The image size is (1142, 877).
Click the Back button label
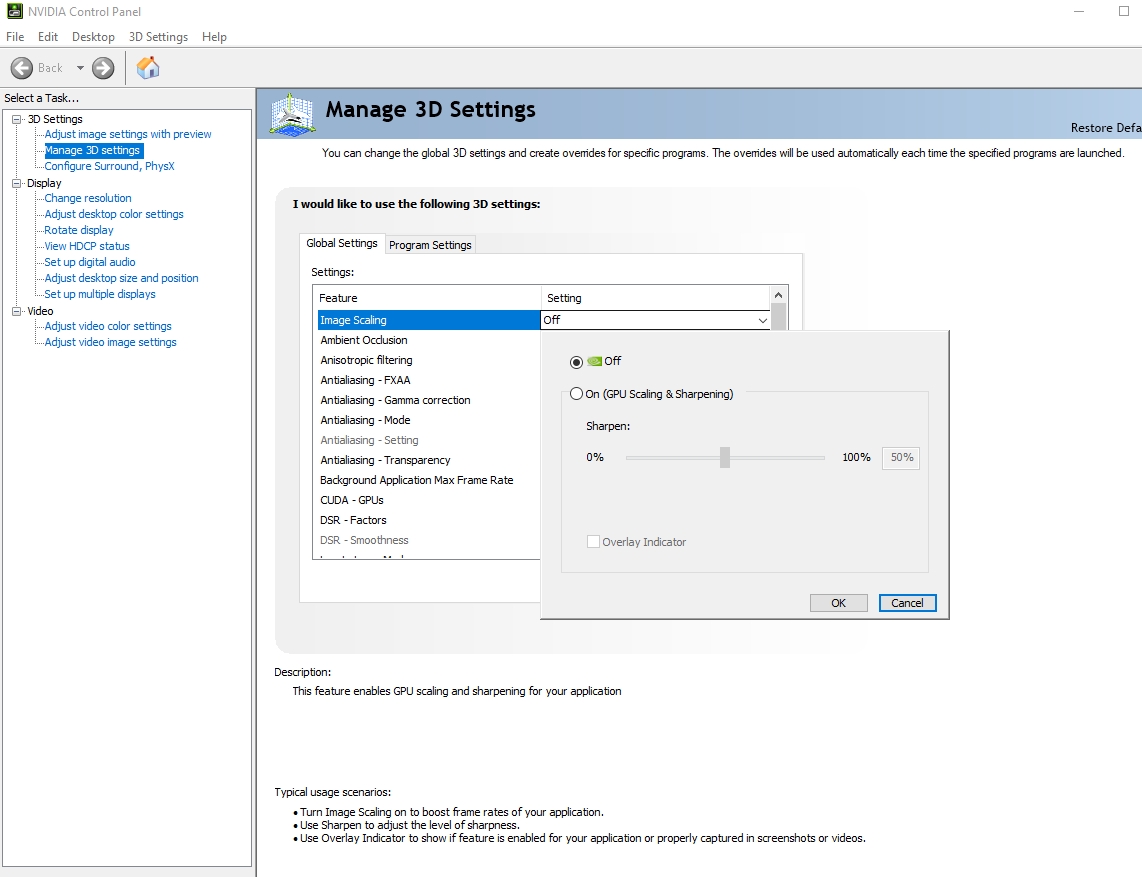click(x=50, y=68)
